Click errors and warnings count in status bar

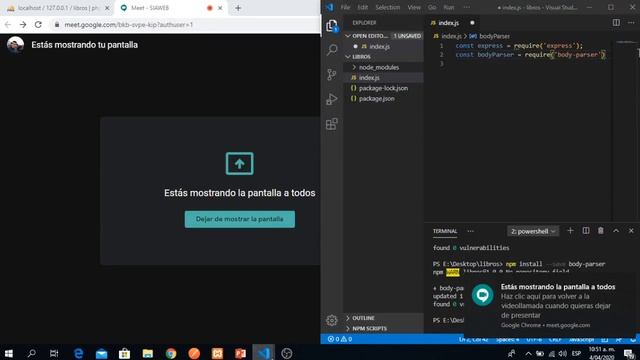point(340,339)
